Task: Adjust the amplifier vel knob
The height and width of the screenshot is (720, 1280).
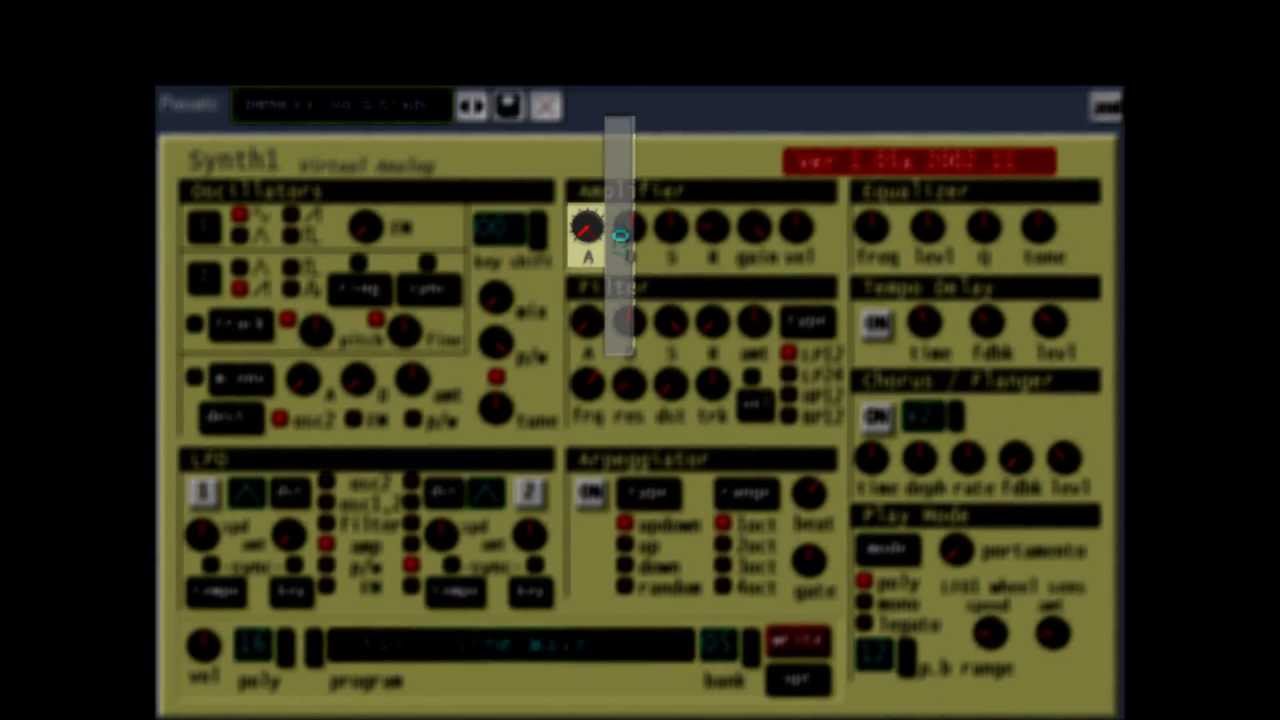Action: point(796,227)
